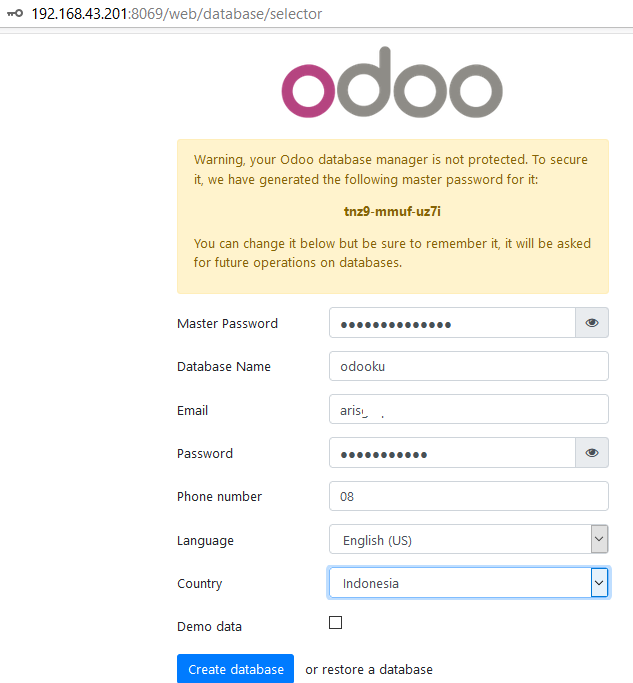Click the Create database button
Viewport: 633px width, 683px height.
(x=235, y=669)
